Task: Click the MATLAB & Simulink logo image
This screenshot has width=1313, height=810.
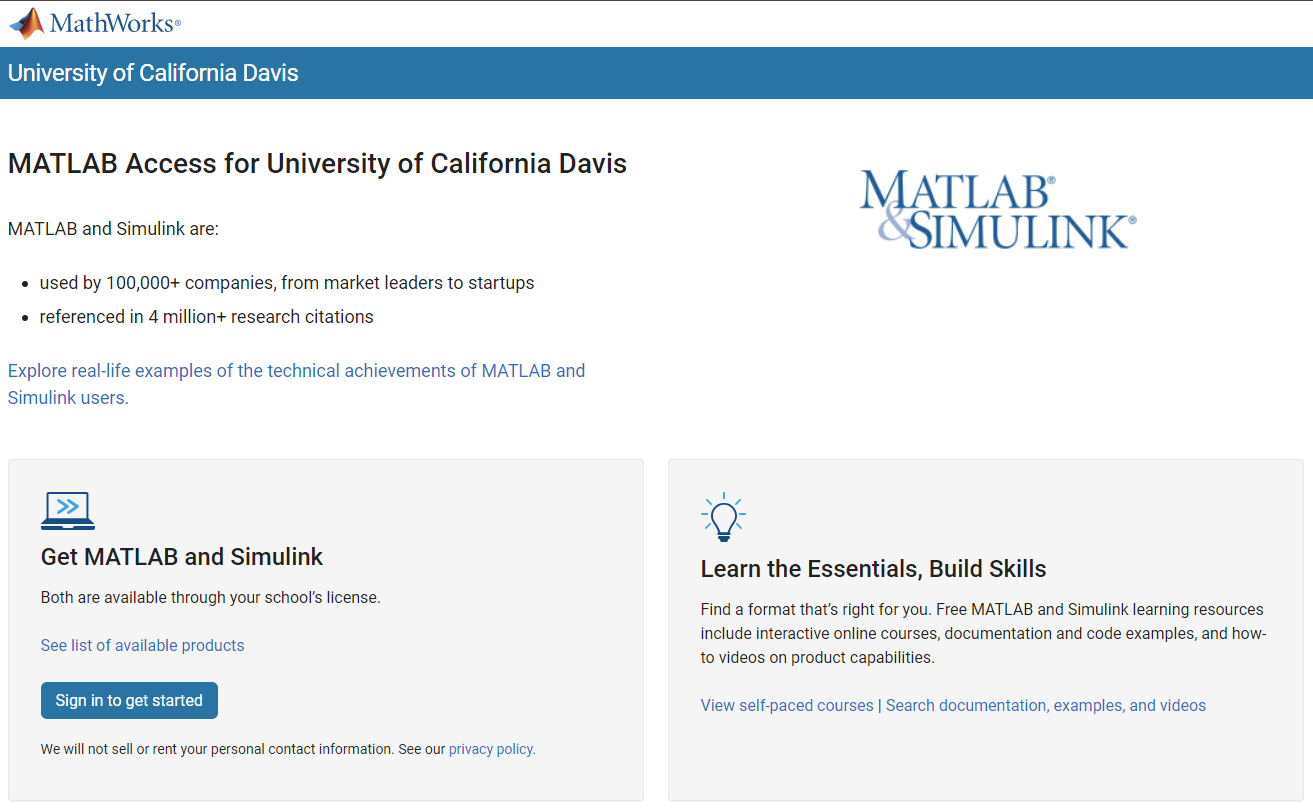Action: pos(997,210)
